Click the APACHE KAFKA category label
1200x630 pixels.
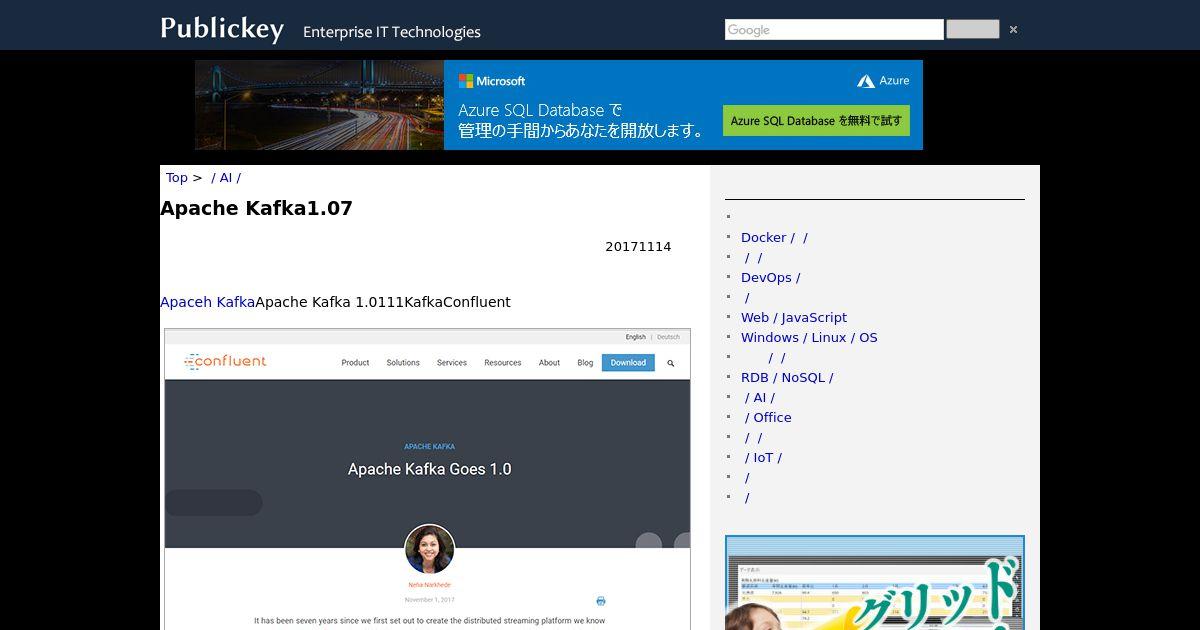(429, 446)
